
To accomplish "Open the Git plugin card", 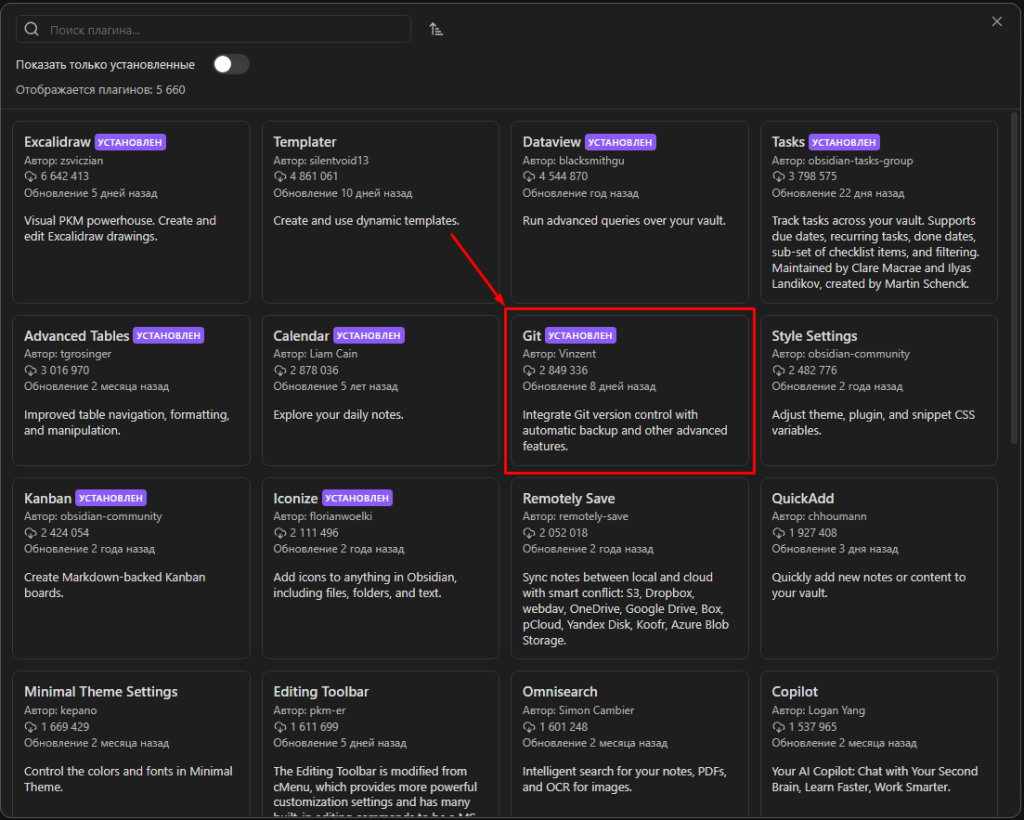I will point(630,390).
